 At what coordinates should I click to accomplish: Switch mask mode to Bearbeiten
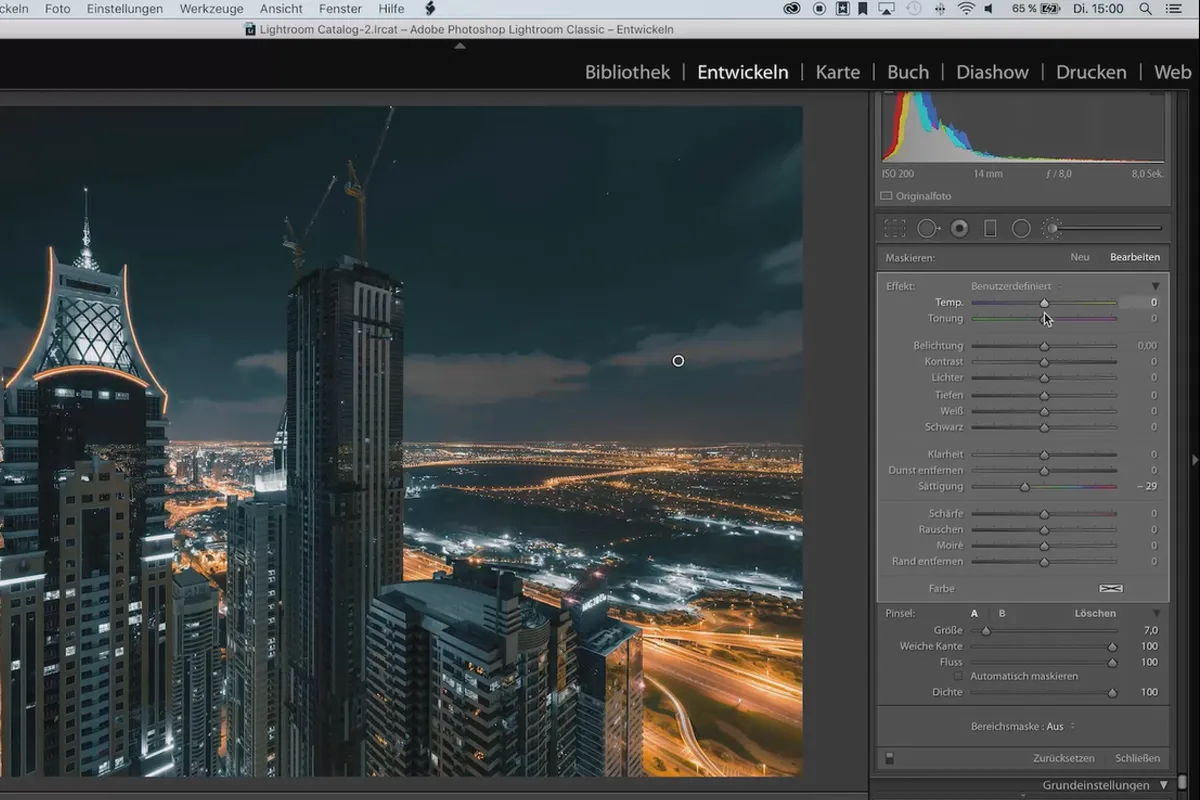pos(1135,257)
